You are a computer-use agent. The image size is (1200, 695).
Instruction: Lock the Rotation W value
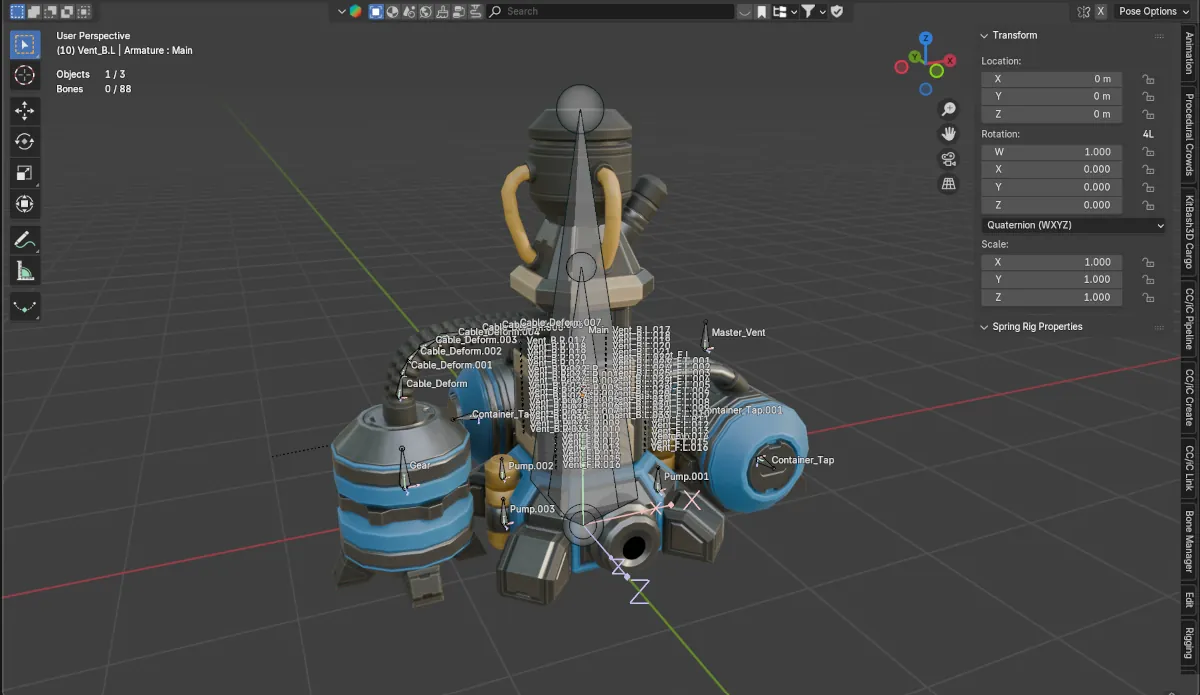1148,153
